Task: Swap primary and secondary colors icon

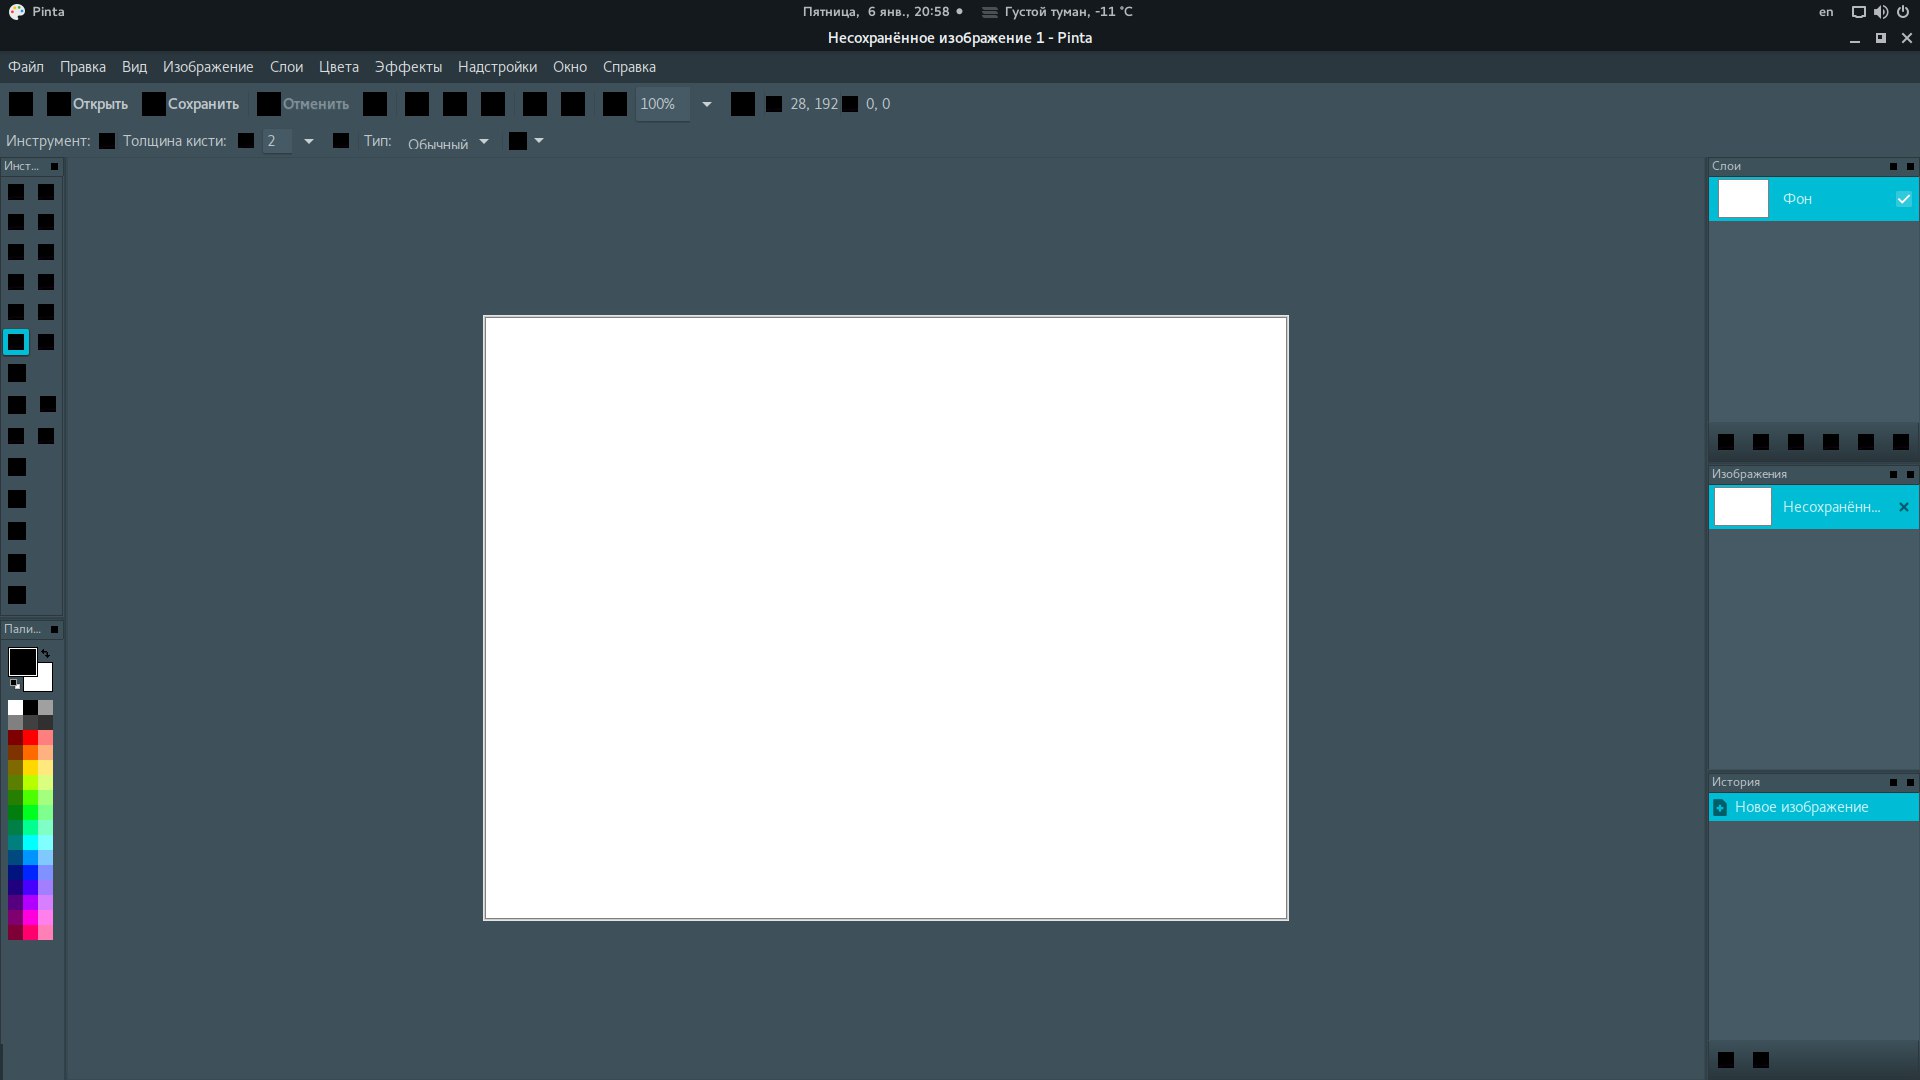Action: [x=45, y=653]
